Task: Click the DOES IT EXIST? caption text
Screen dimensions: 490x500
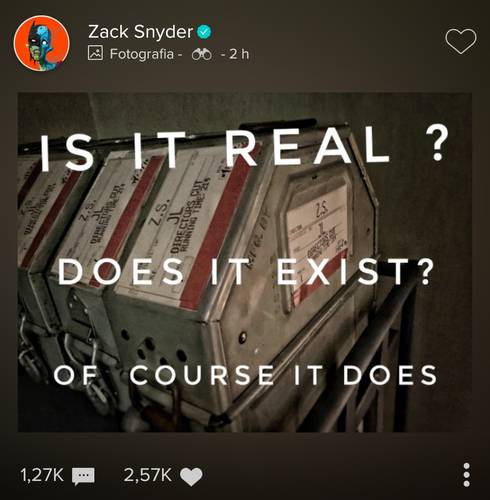Action: coord(246,272)
